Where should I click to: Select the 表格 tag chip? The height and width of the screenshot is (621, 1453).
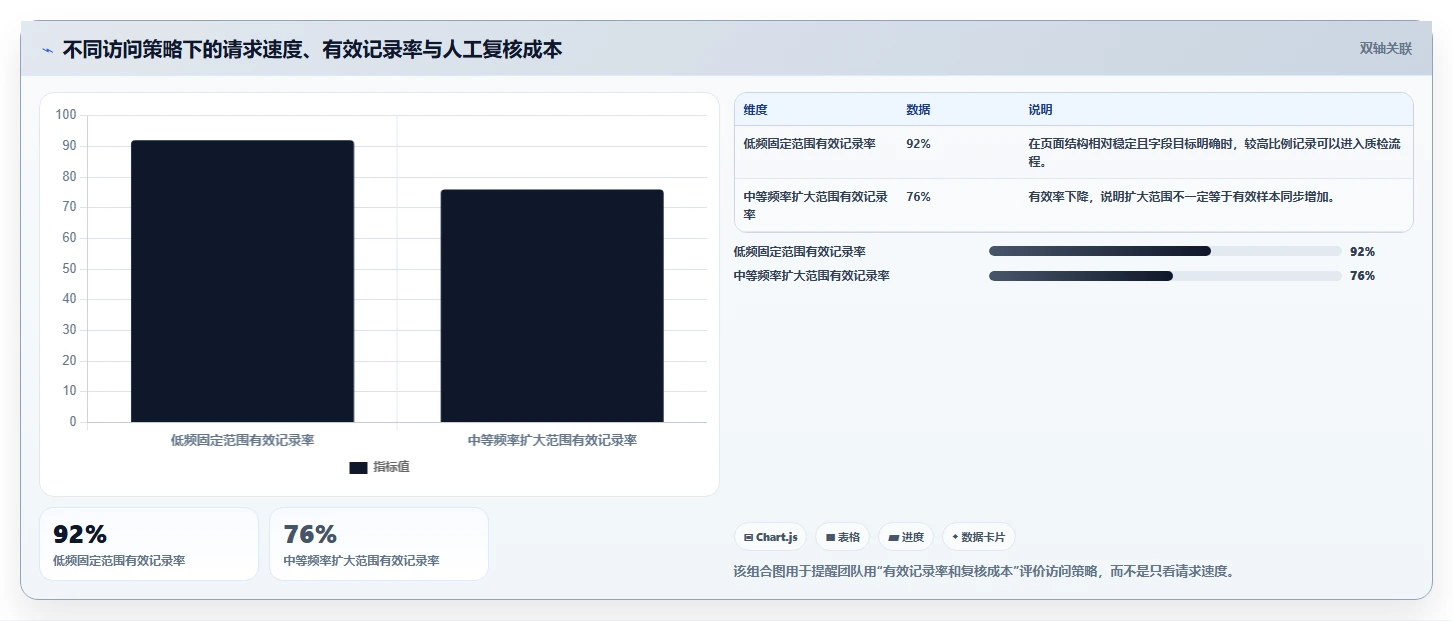point(842,537)
